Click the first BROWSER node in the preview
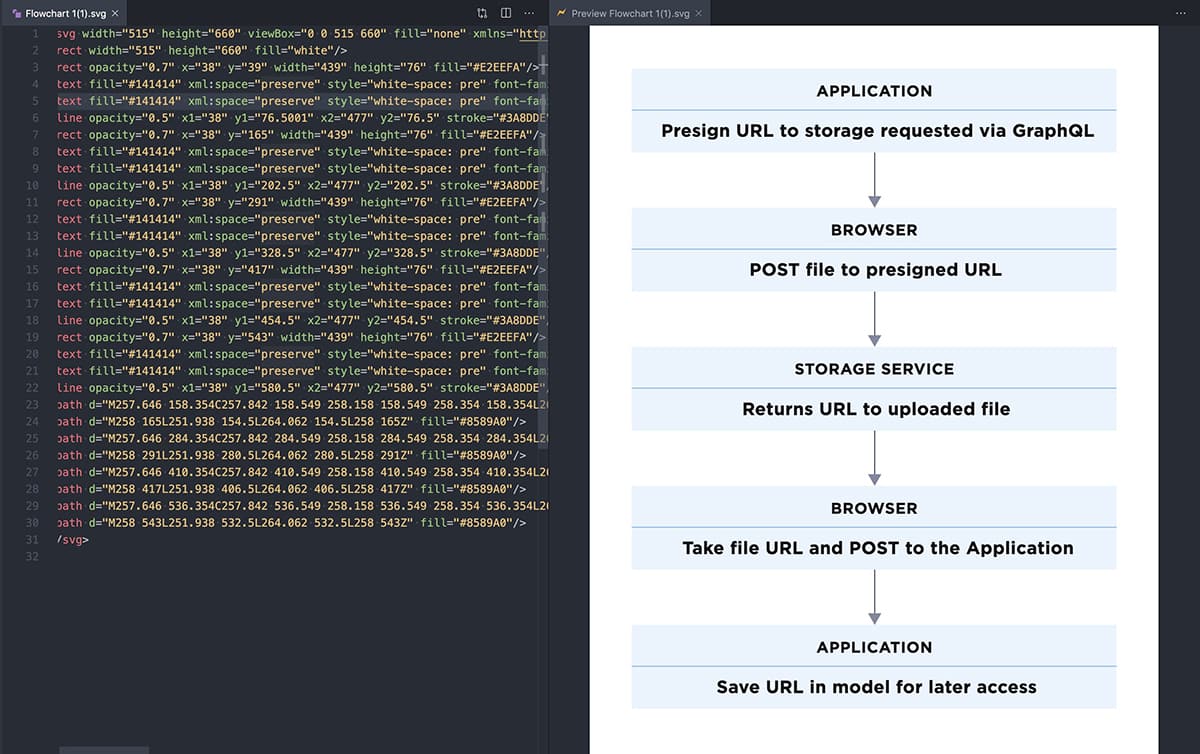The height and width of the screenshot is (754, 1200). click(x=874, y=230)
